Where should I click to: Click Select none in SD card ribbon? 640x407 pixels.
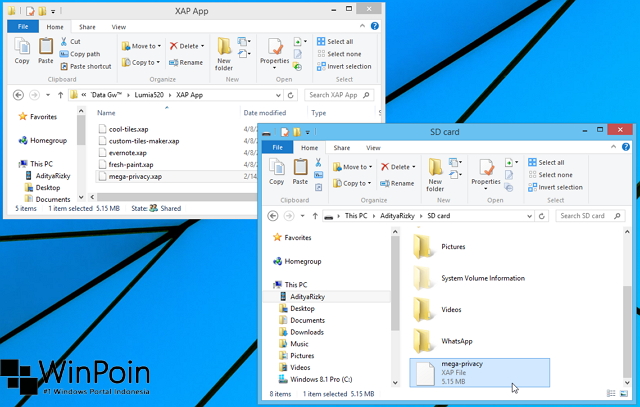click(x=550, y=175)
